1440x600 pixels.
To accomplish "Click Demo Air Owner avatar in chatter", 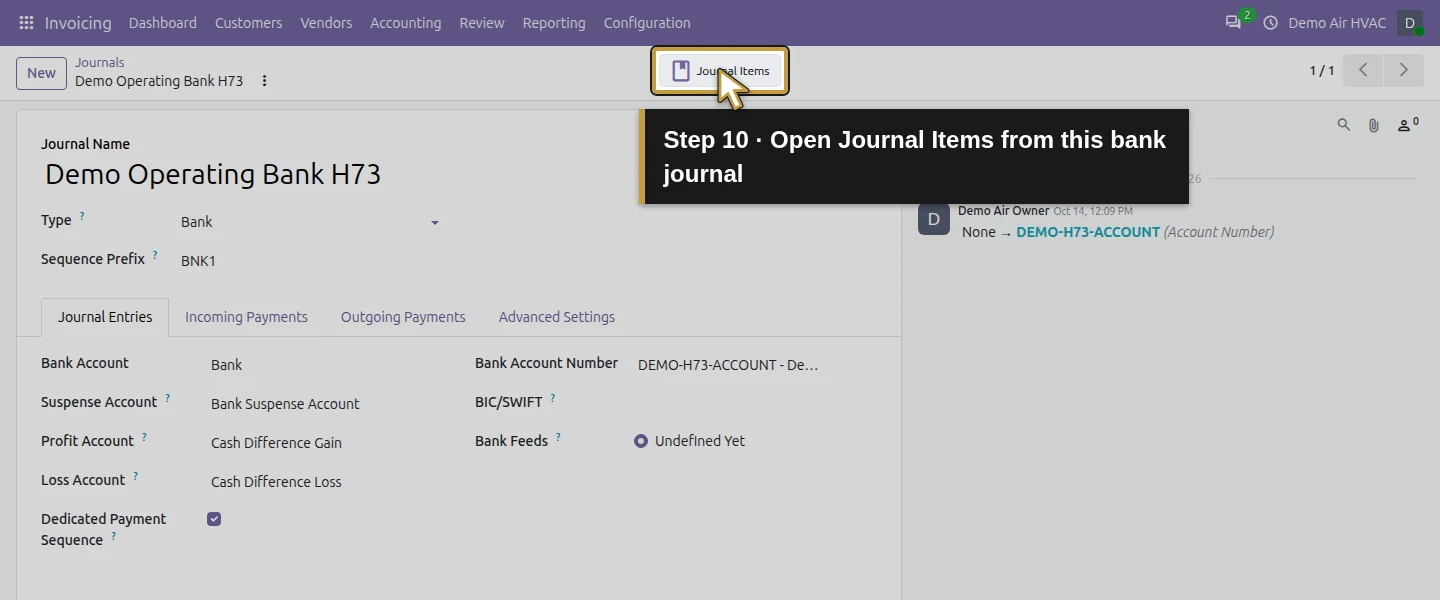I will (x=933, y=219).
